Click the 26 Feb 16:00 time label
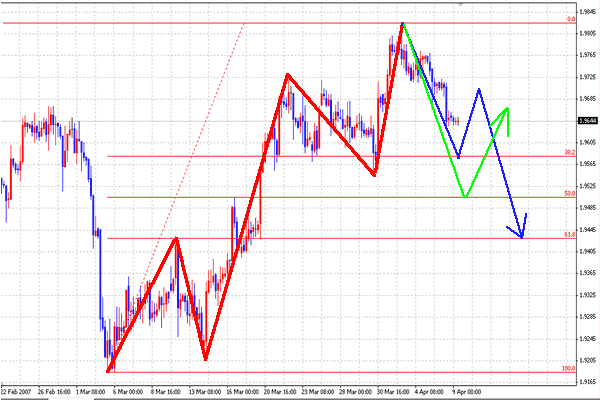The width and height of the screenshot is (600, 400). [54, 392]
